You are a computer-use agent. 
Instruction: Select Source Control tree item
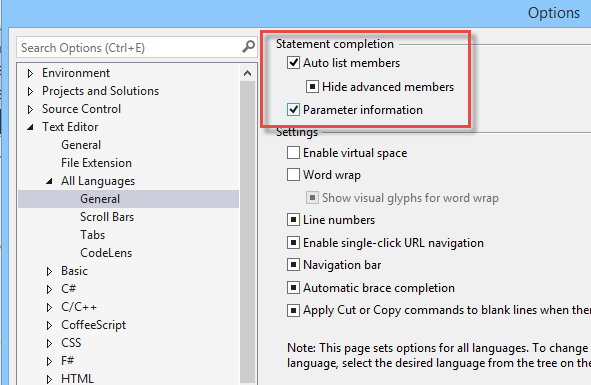pos(81,109)
